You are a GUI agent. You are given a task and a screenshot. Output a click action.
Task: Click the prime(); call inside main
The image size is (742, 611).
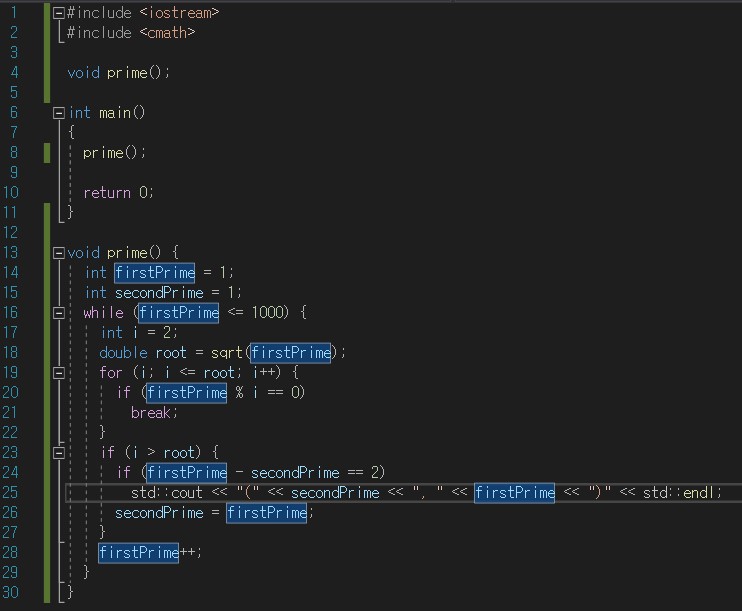click(x=115, y=153)
